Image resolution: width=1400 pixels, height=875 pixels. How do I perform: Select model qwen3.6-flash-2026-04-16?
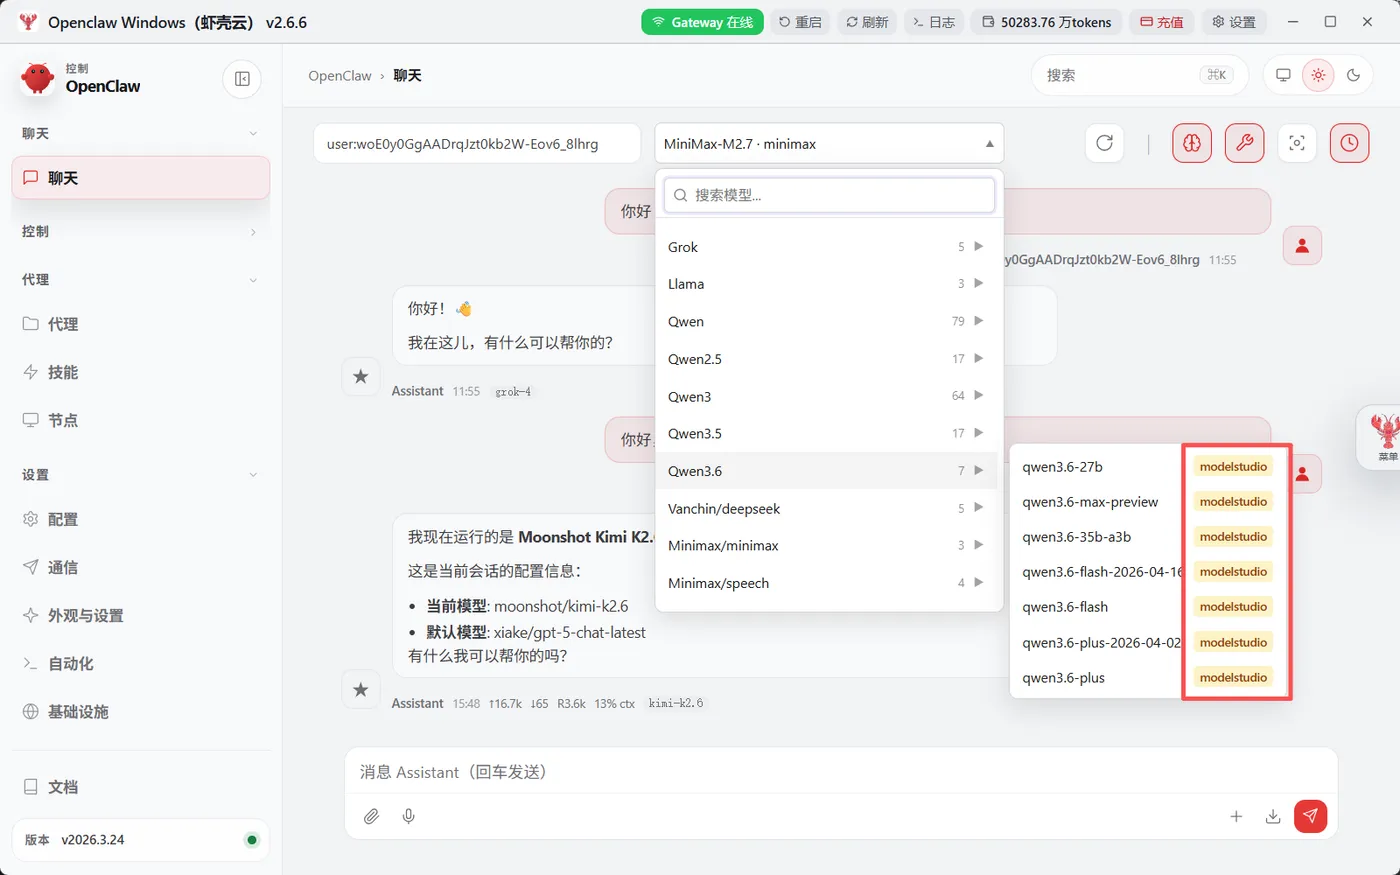coord(1149,572)
